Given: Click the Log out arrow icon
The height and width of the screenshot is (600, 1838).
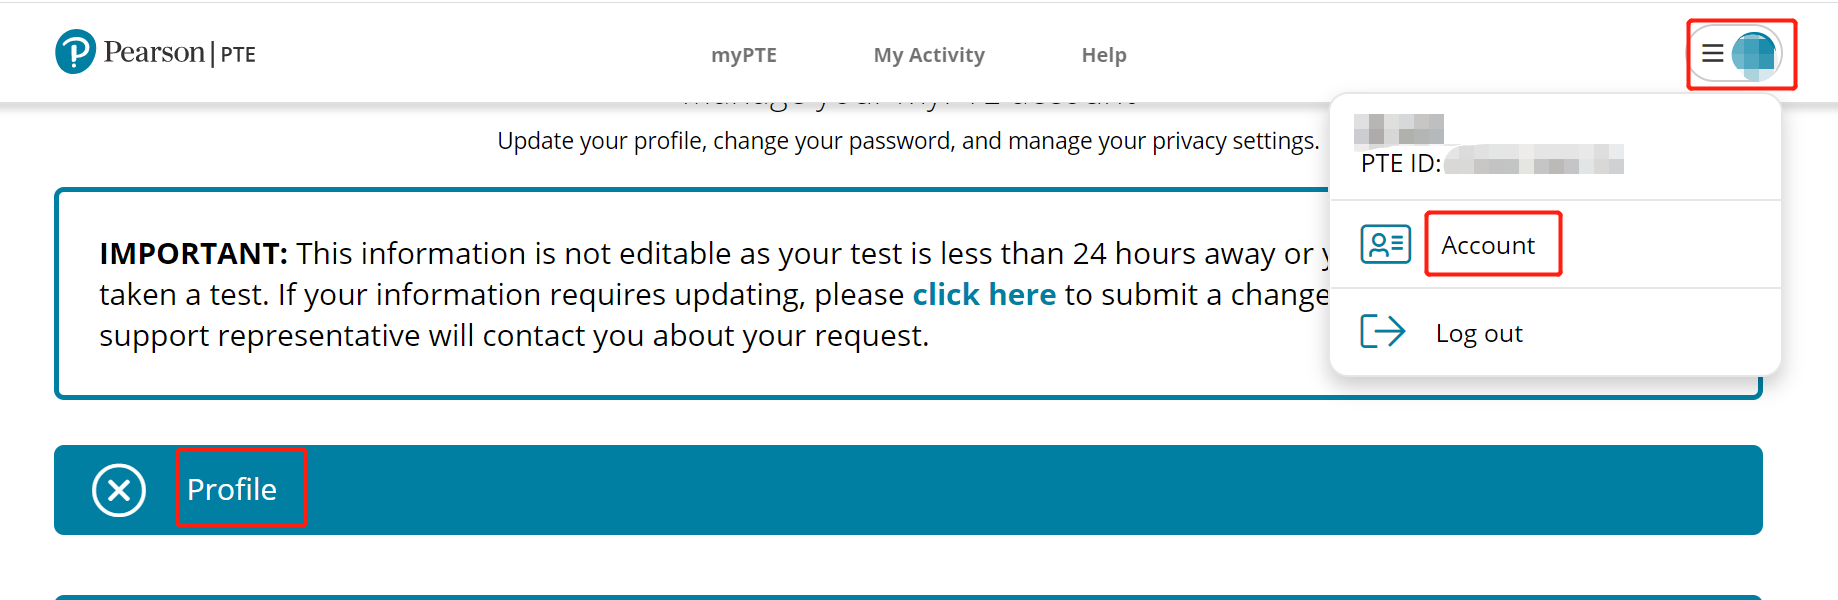Looking at the screenshot, I should click(1383, 331).
